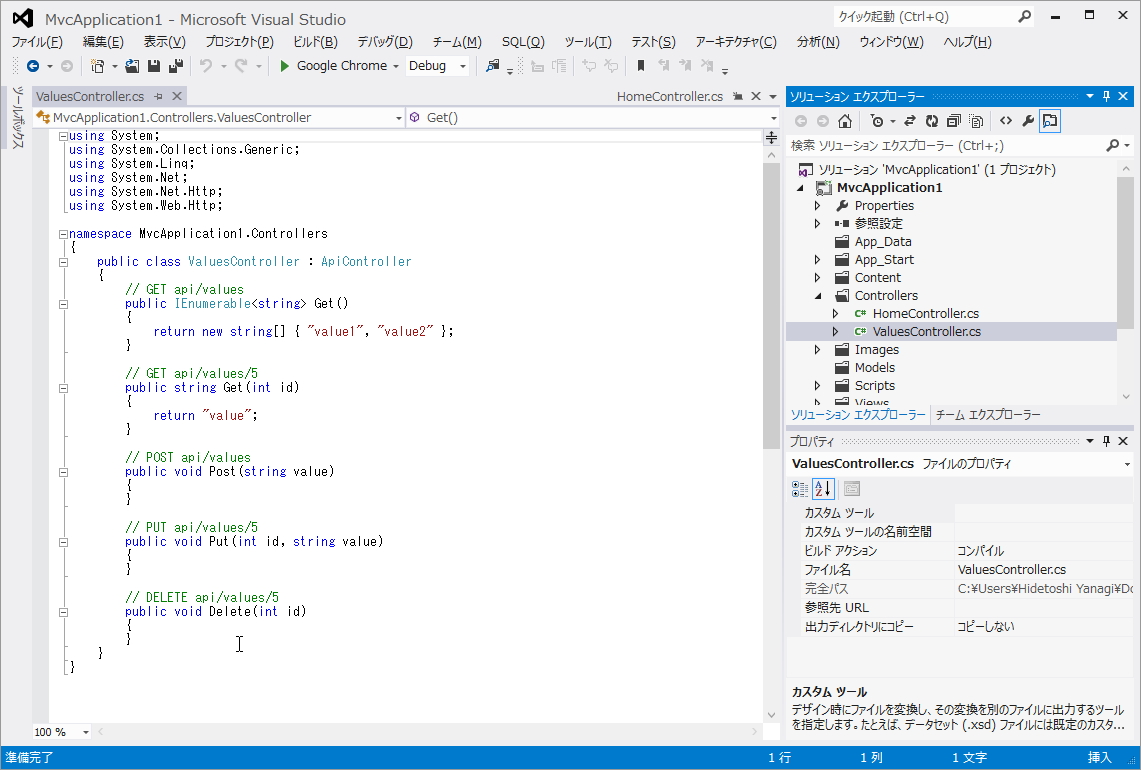Collapse the namespace MvcApplication1.Controllers outline block

pos(63,234)
